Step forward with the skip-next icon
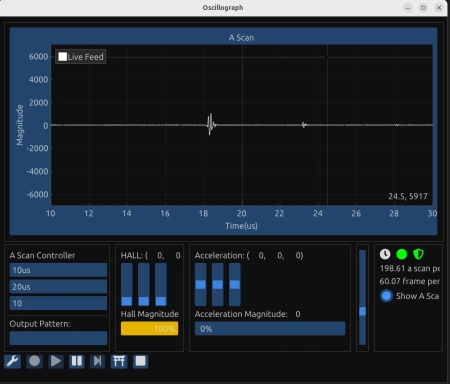Screen dimensions: 450x384 [x=98, y=361]
